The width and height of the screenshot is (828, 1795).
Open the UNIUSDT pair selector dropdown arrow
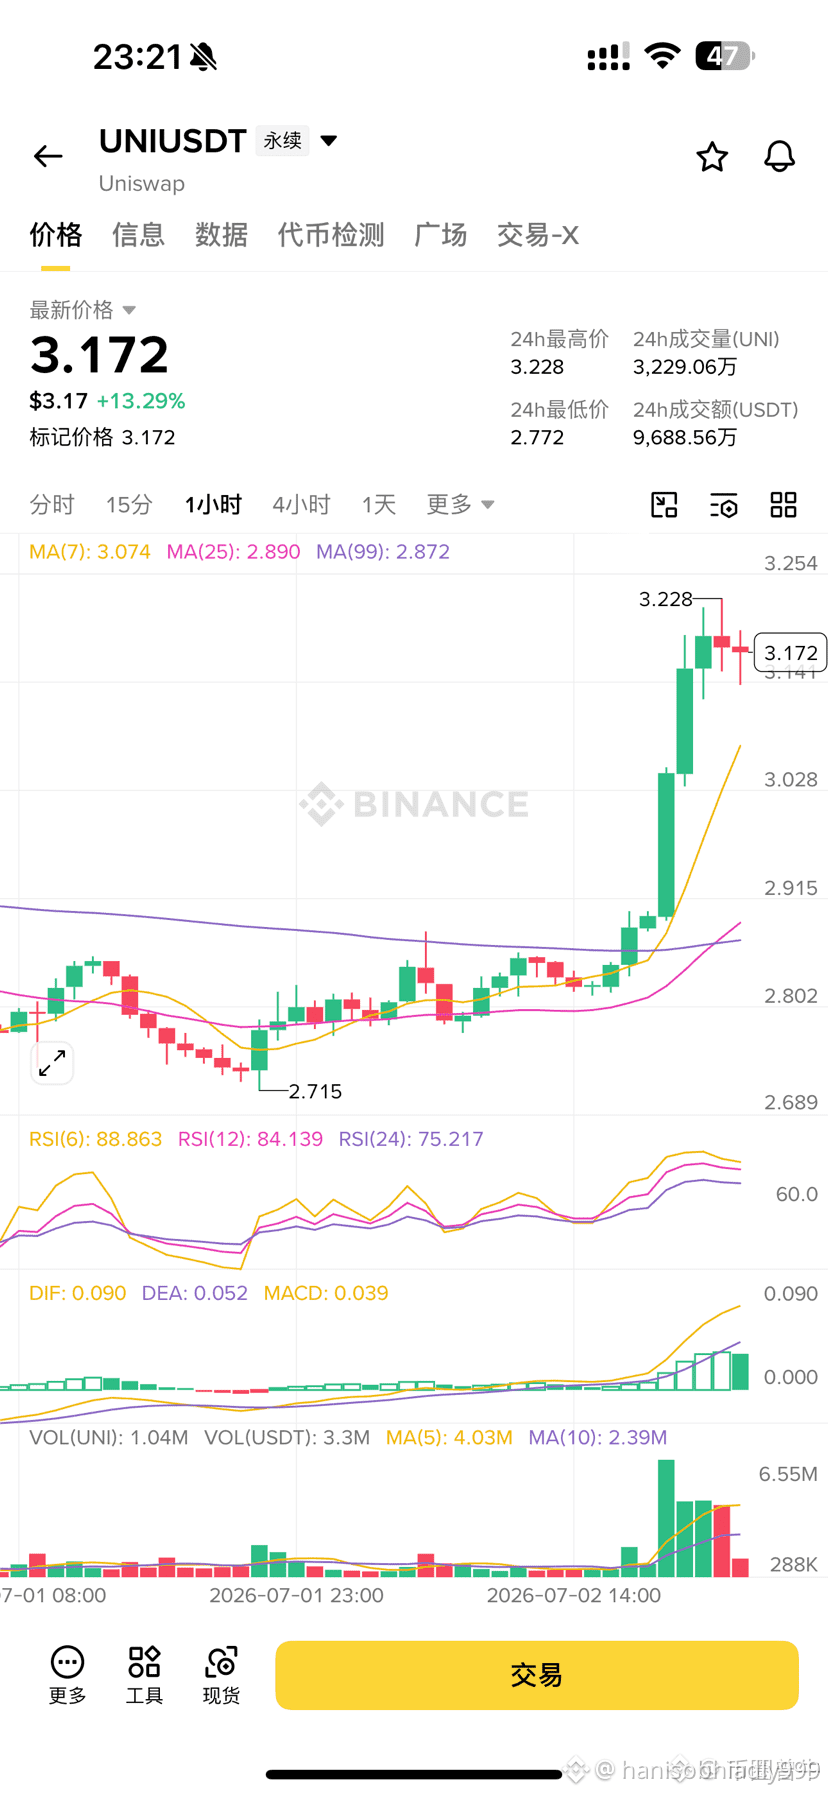328,141
